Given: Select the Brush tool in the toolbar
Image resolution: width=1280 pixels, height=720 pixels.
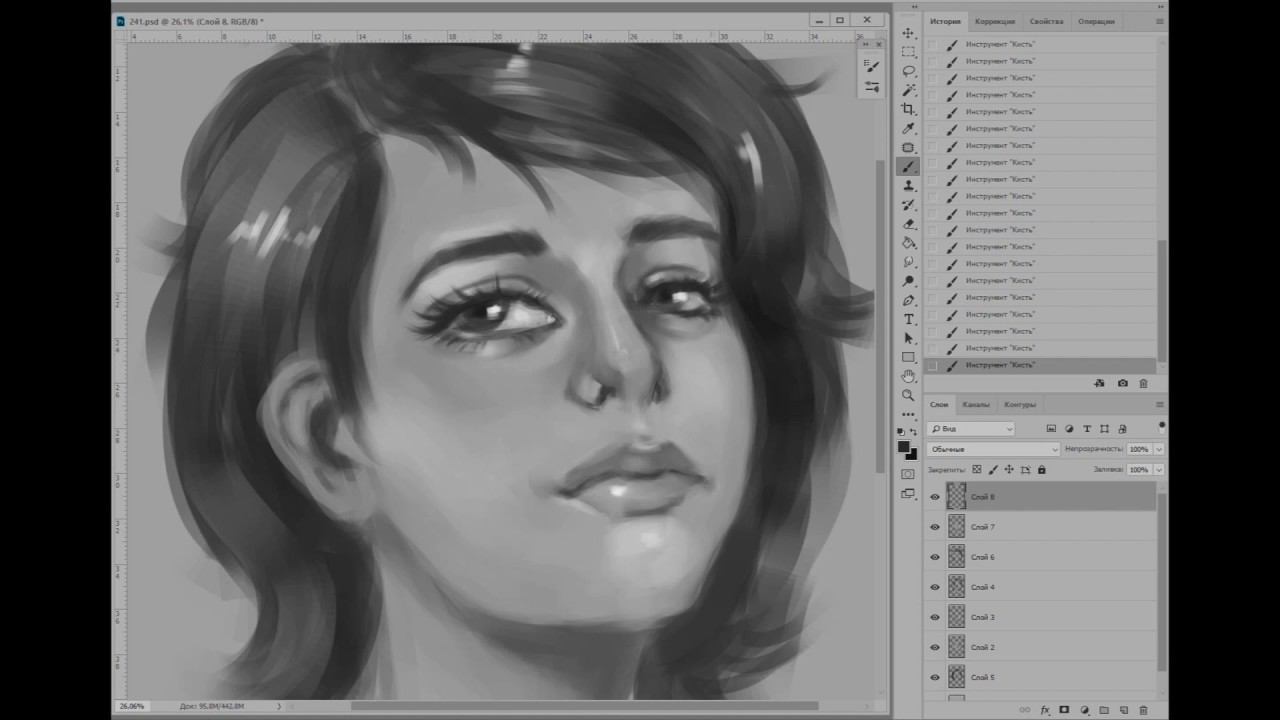Looking at the screenshot, I should pyautogui.click(x=908, y=167).
